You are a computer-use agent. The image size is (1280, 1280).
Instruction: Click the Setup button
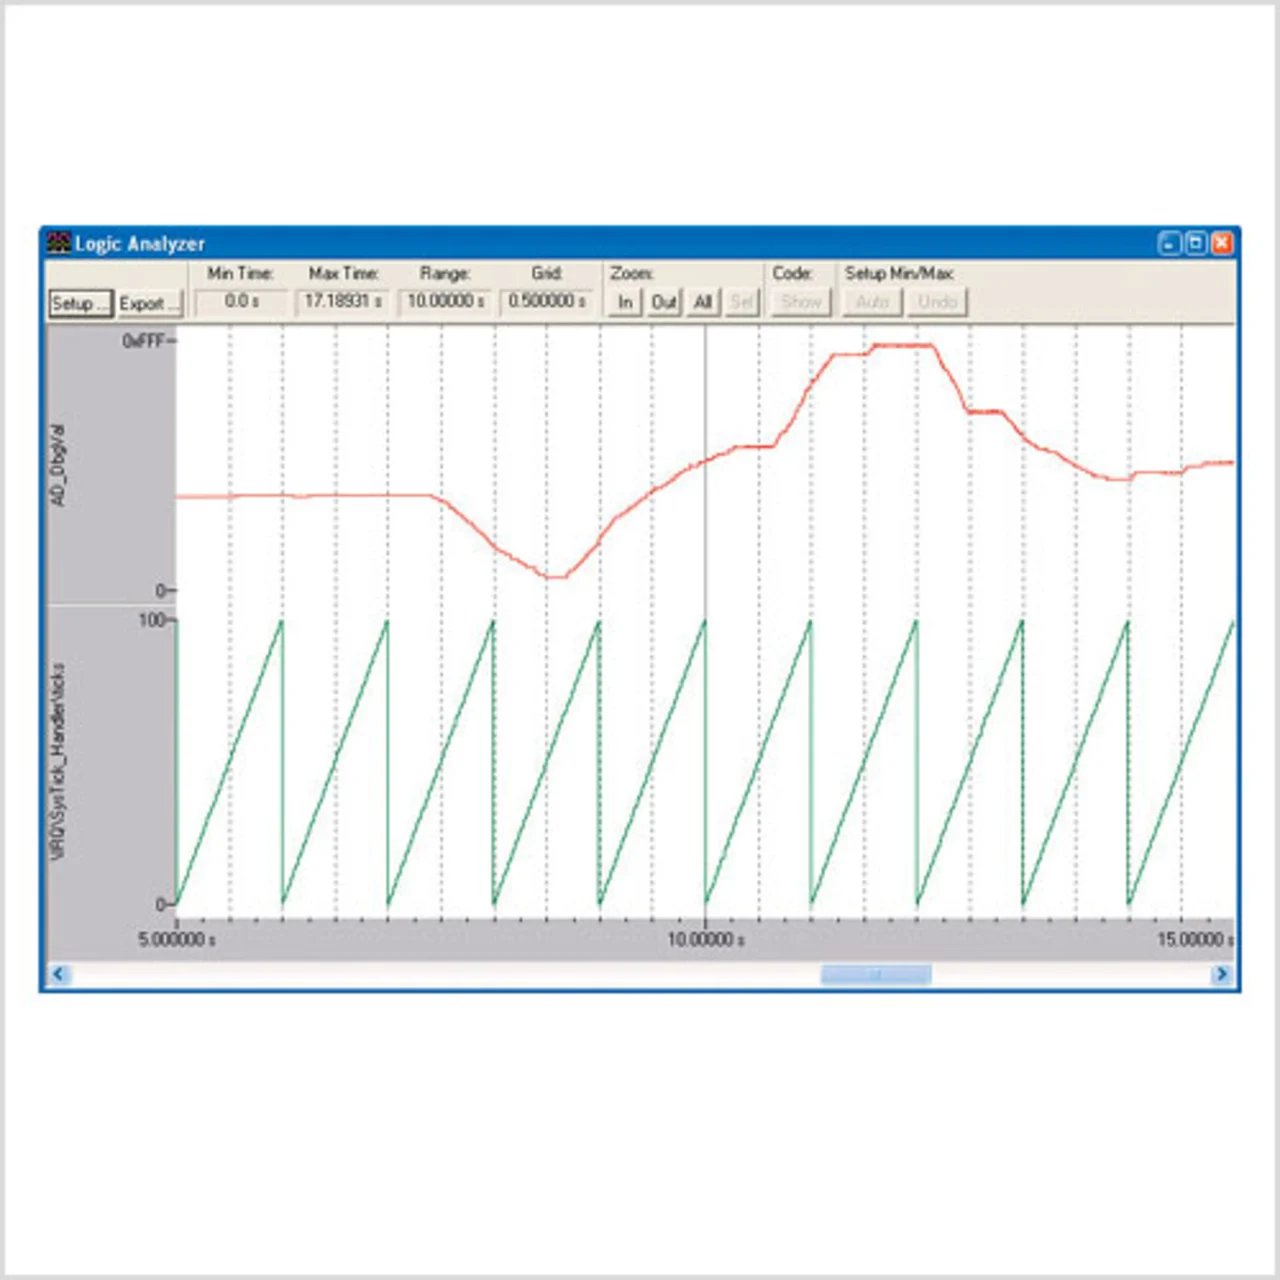[x=80, y=303]
